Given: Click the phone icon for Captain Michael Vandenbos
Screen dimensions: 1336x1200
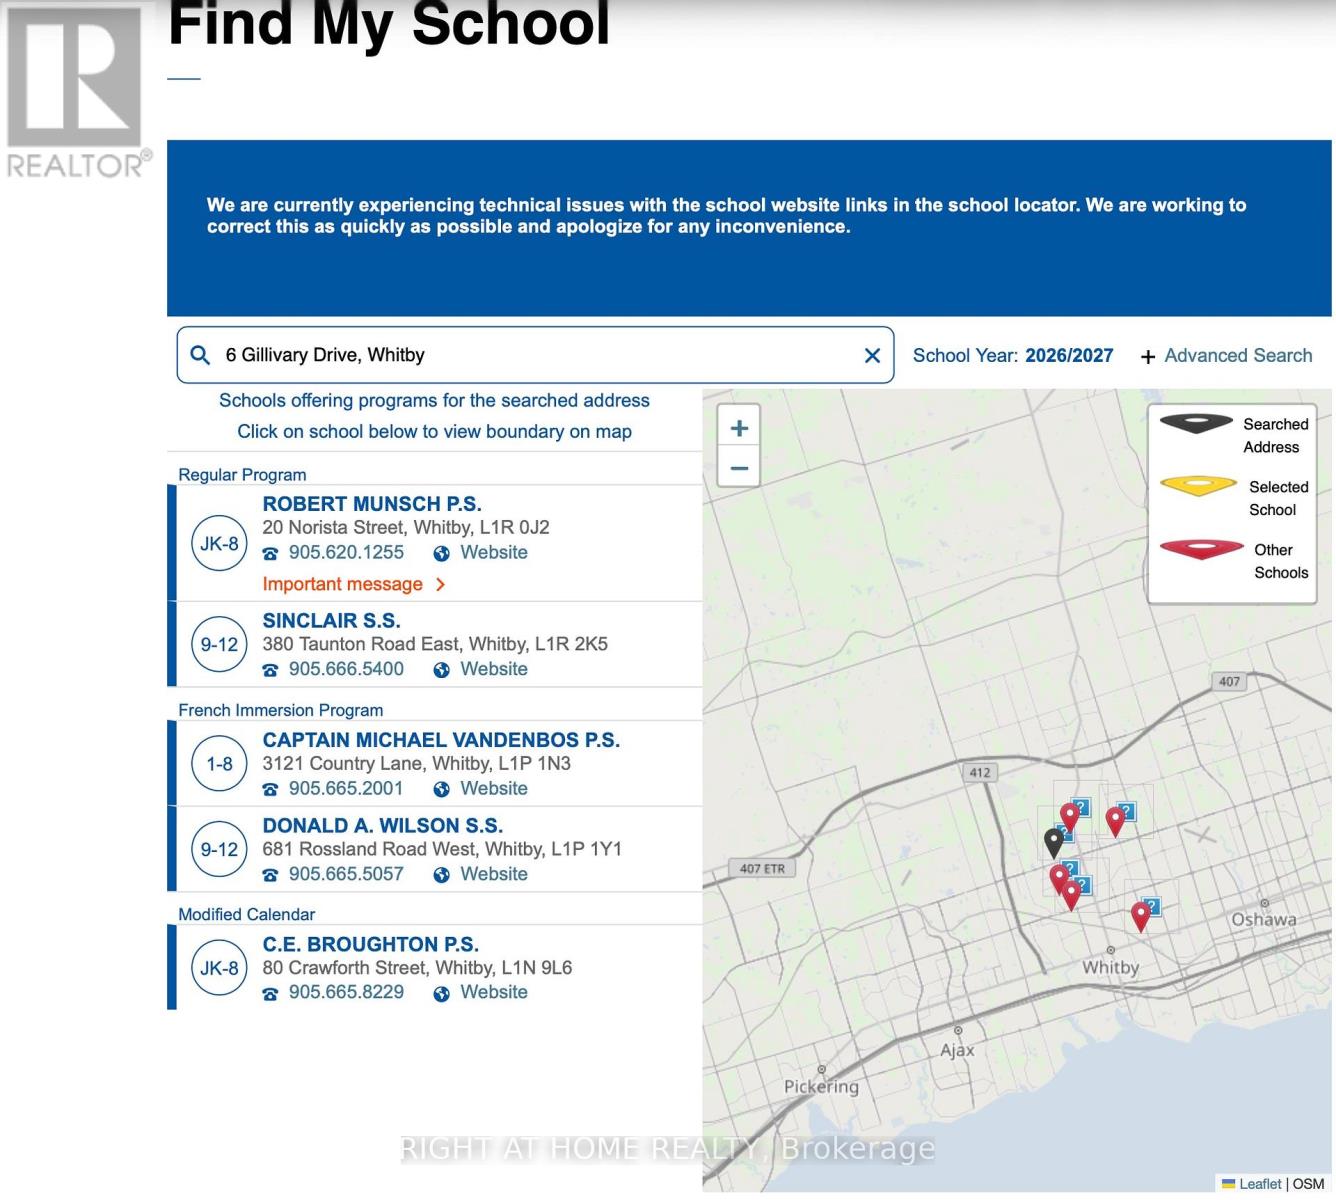Looking at the screenshot, I should [x=270, y=789].
